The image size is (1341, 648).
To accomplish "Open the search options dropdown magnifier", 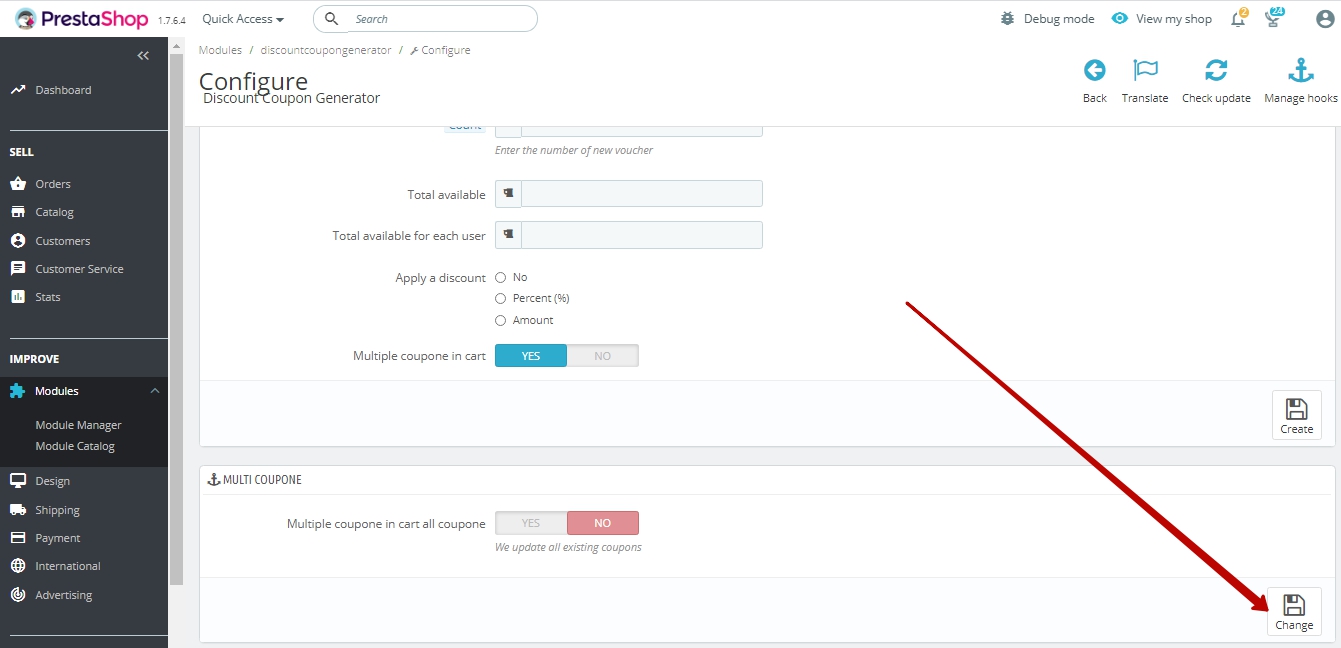I will click(x=333, y=19).
